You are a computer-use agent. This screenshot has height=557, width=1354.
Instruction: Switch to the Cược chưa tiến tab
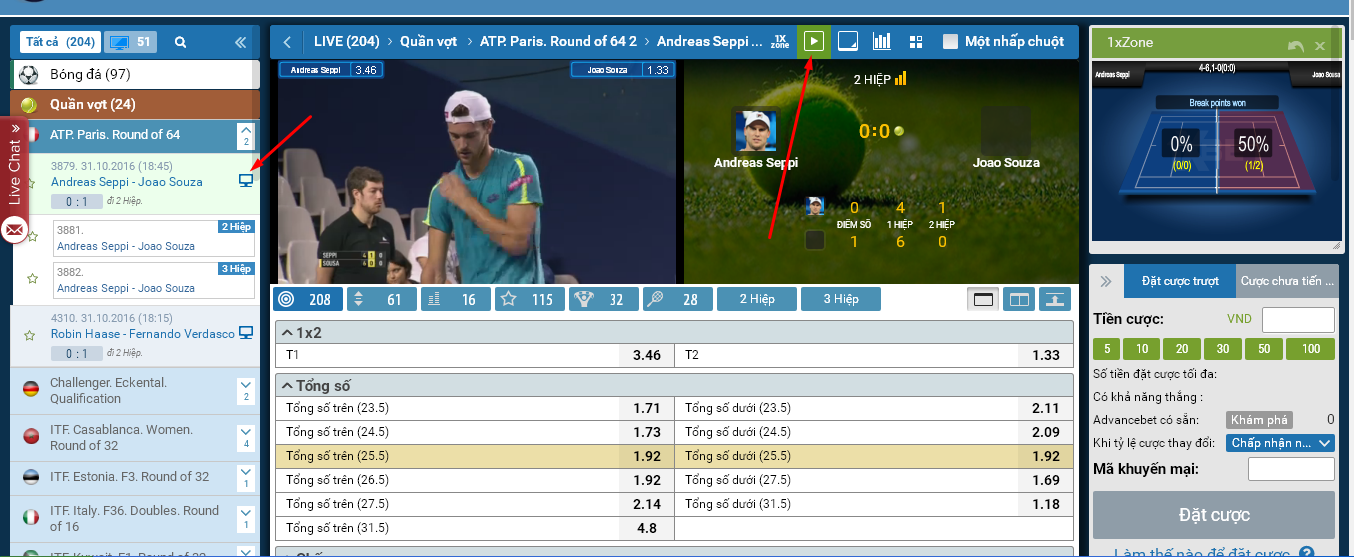[1287, 281]
